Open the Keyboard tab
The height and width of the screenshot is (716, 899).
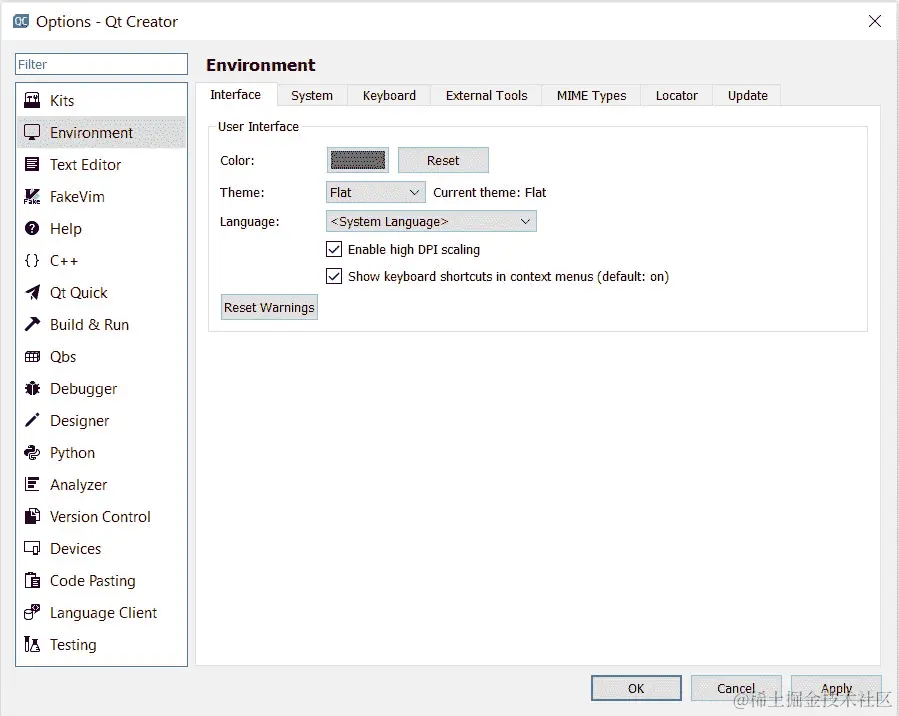[x=389, y=96]
